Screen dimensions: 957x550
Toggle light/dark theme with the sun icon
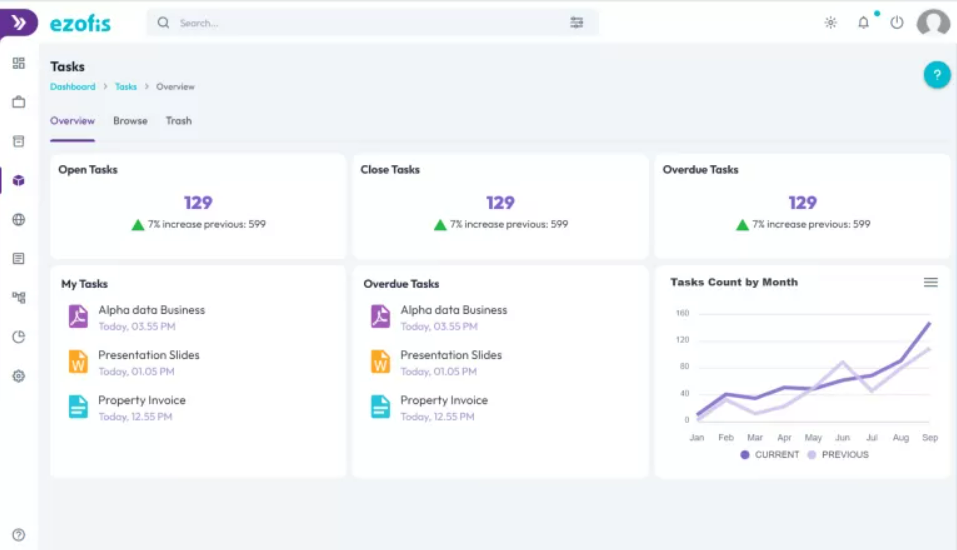click(x=830, y=23)
